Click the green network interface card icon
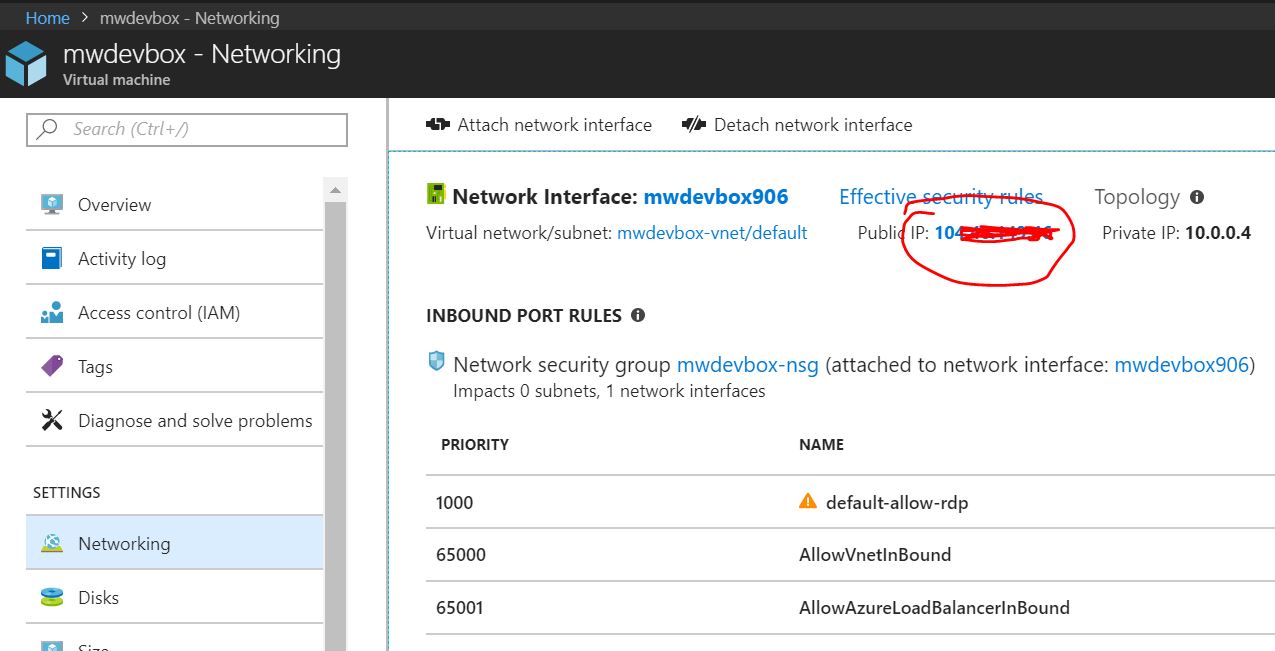The height and width of the screenshot is (651, 1275). 435,194
